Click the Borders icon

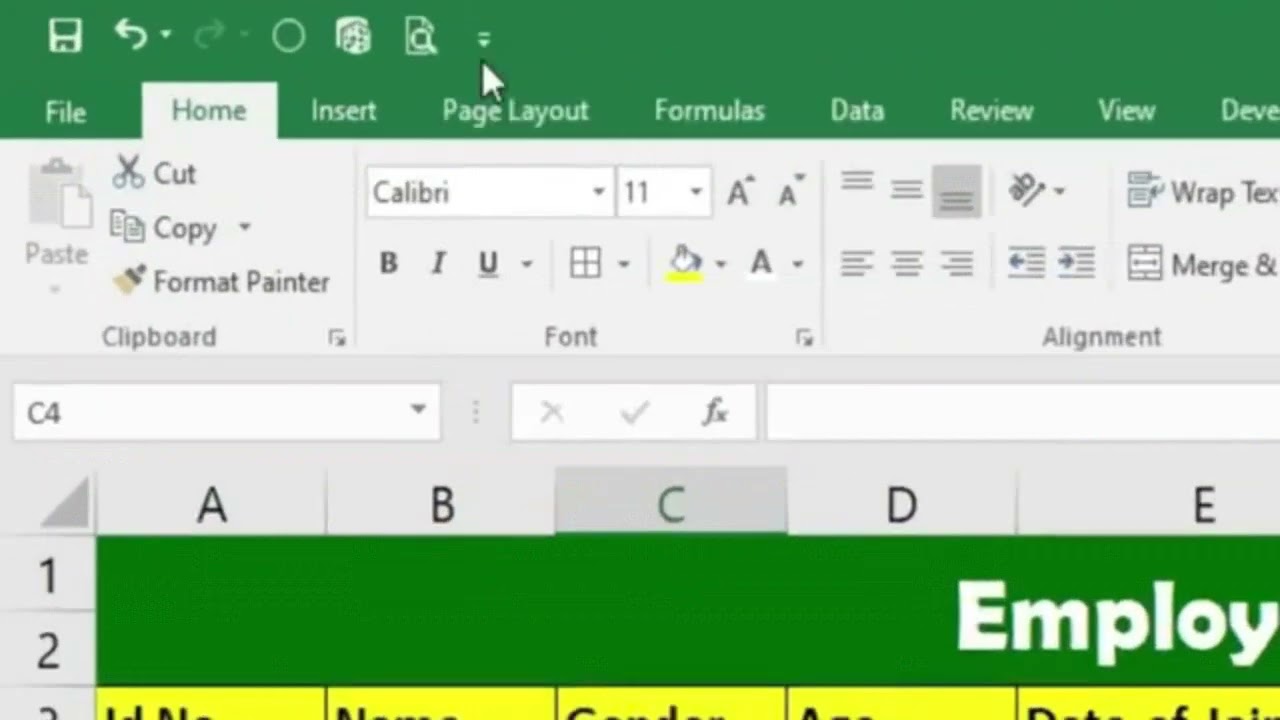(586, 263)
